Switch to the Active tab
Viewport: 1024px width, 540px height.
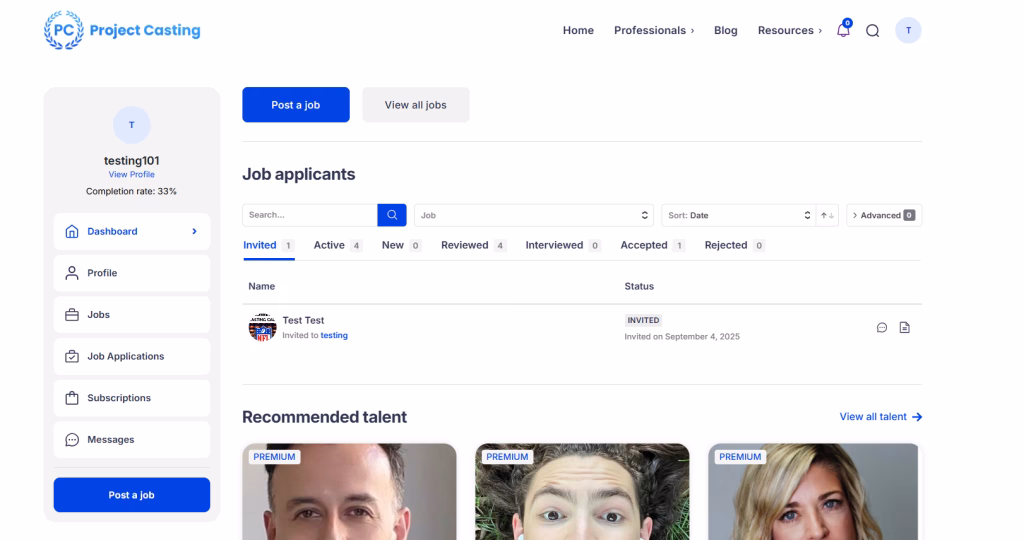pos(338,246)
